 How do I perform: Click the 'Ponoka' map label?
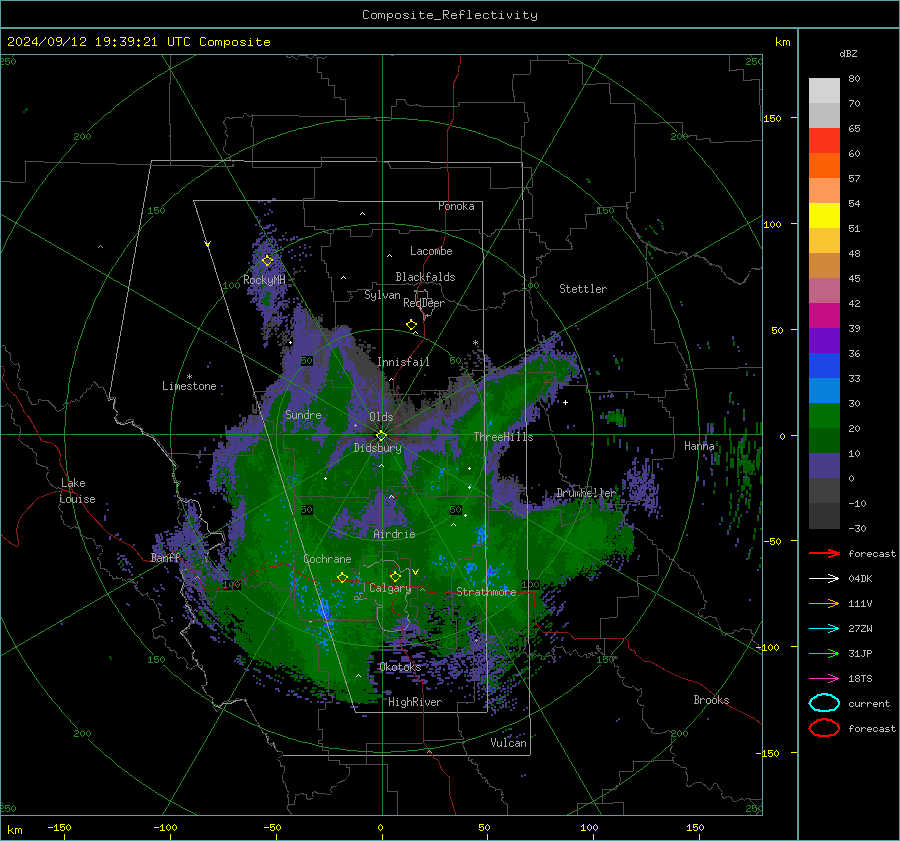click(x=456, y=206)
